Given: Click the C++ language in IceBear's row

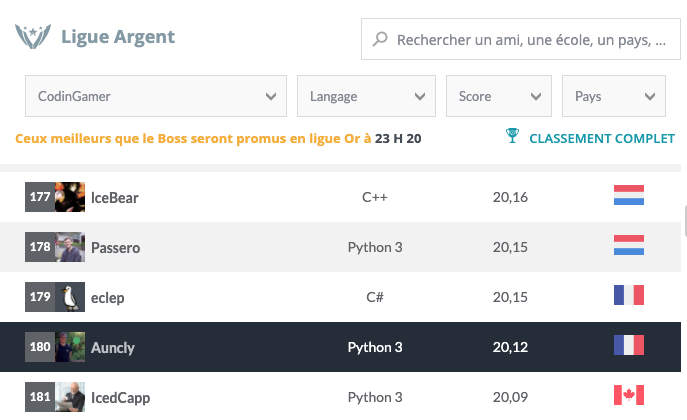Looking at the screenshot, I should (375, 197).
